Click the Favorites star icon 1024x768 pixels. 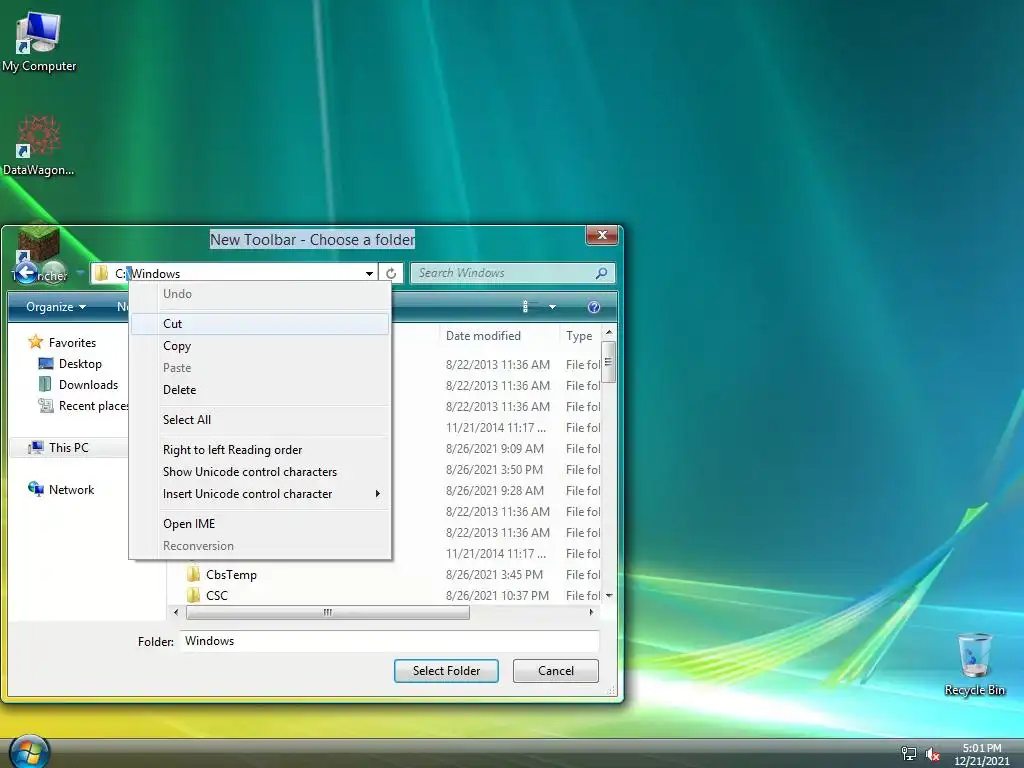pyautogui.click(x=35, y=342)
